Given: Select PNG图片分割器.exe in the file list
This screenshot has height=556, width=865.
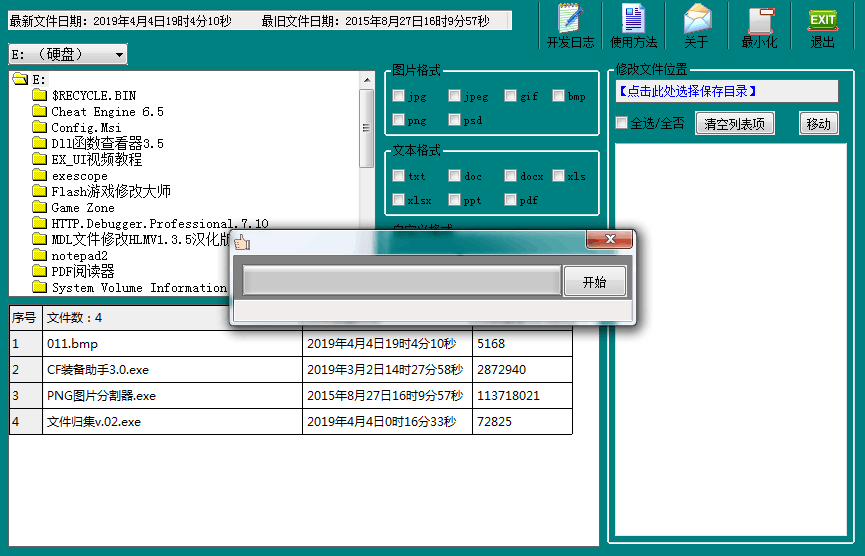Looking at the screenshot, I should [x=172, y=395].
